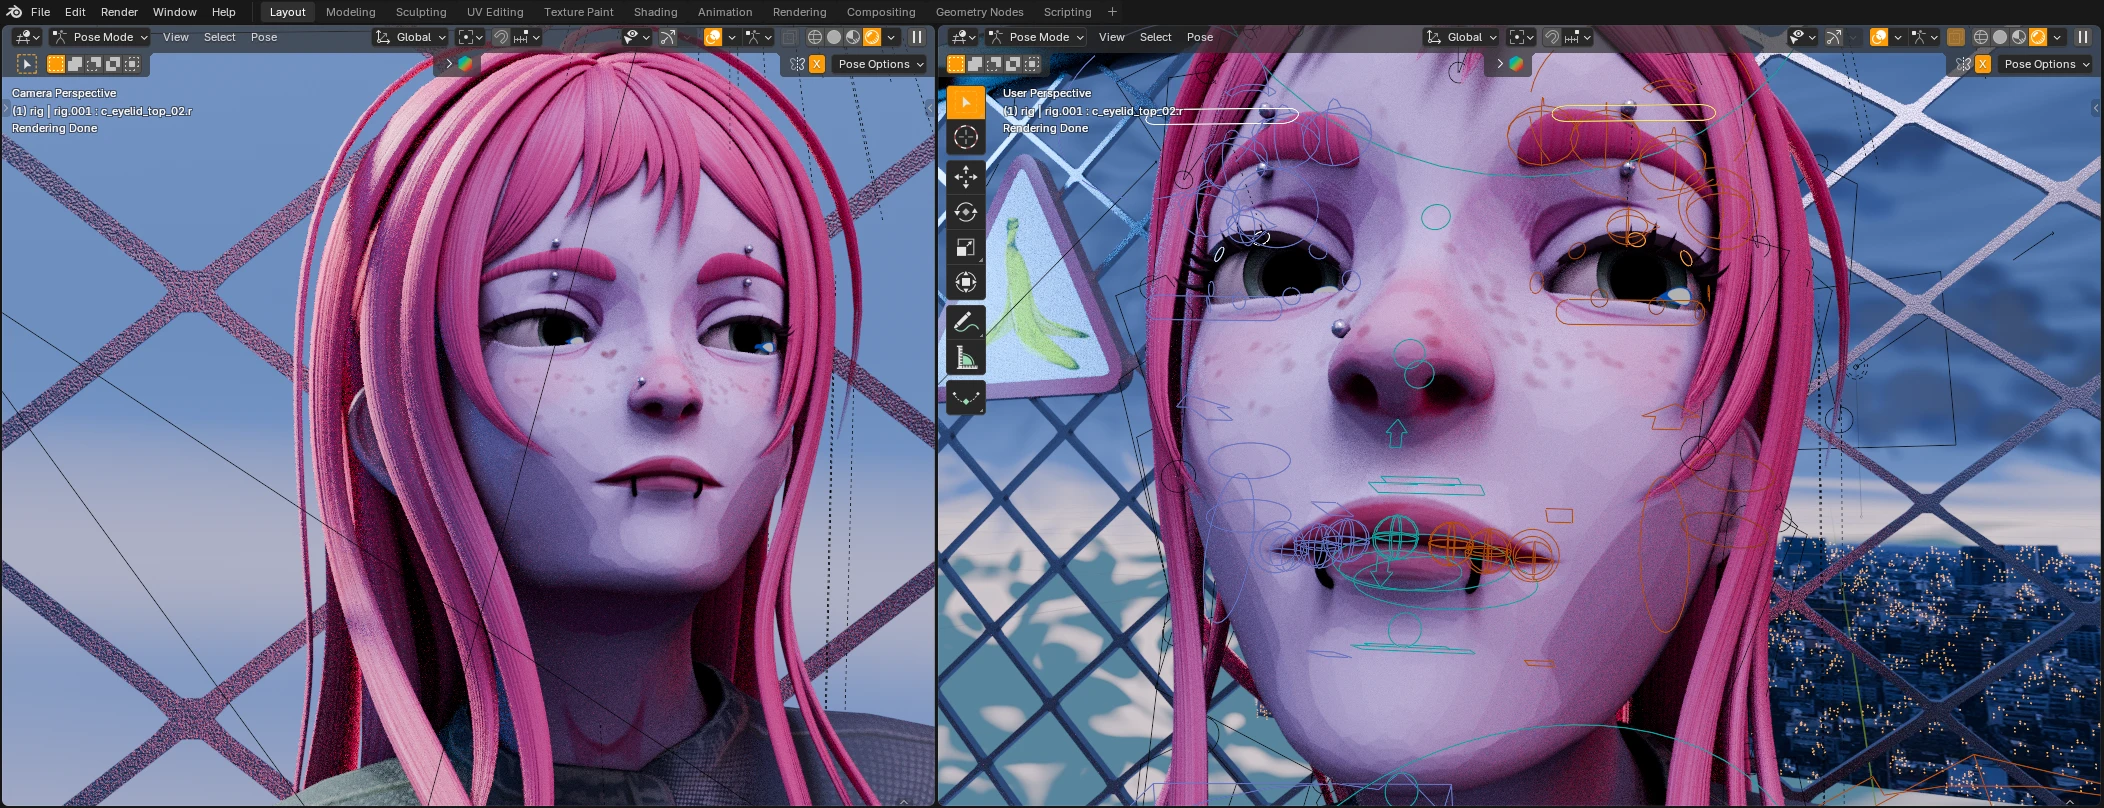Choose the Measure tool
Viewport: 2104px width, 808px height.
(965, 357)
